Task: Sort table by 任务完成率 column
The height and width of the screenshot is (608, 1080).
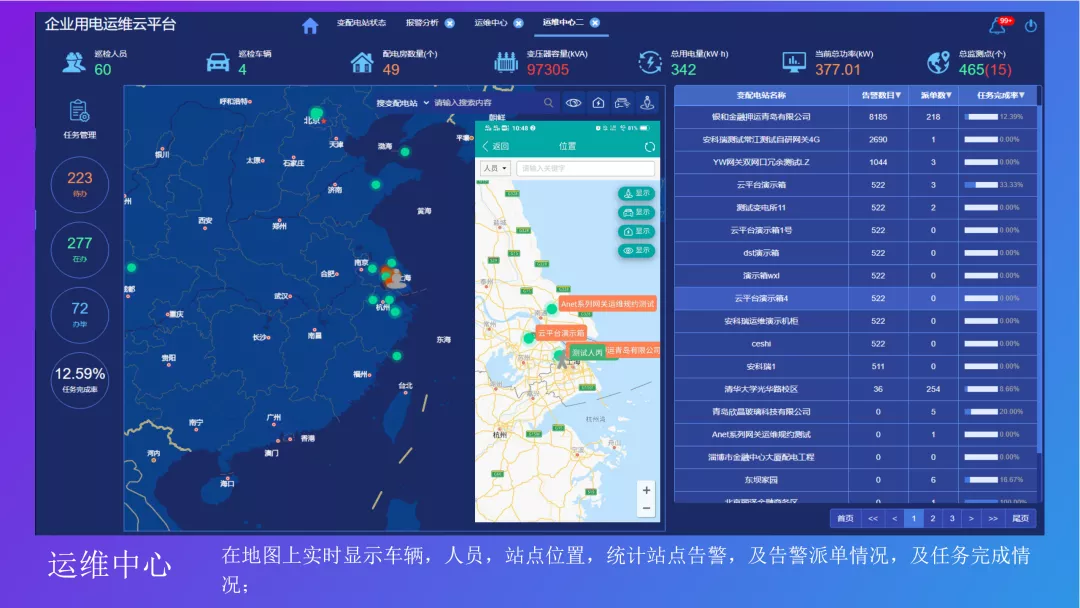Action: pos(1000,95)
